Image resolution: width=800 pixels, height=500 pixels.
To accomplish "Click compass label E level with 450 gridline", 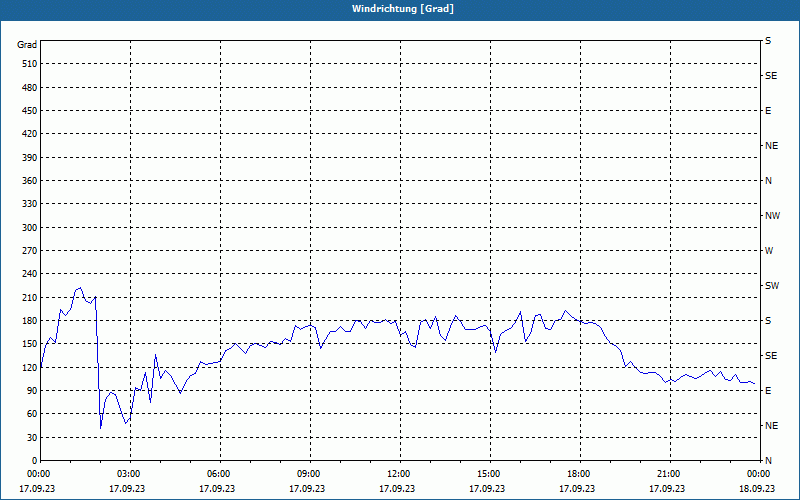I will [768, 111].
